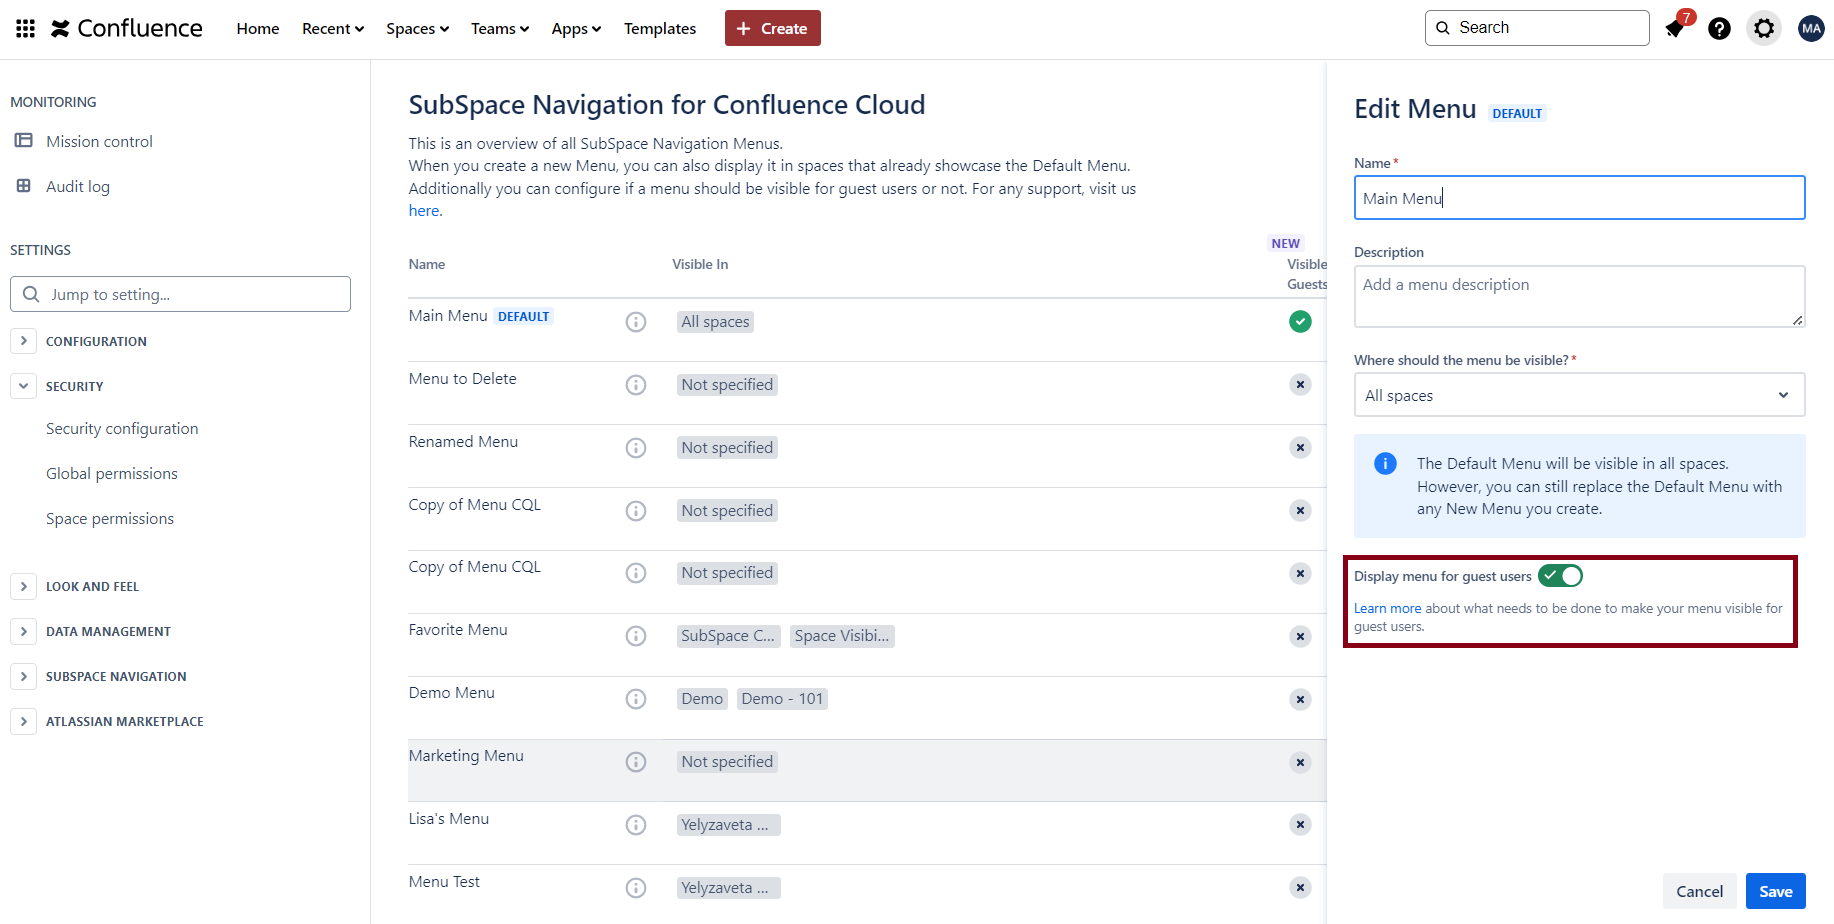Open Templates in the top navigation

pyautogui.click(x=659, y=28)
